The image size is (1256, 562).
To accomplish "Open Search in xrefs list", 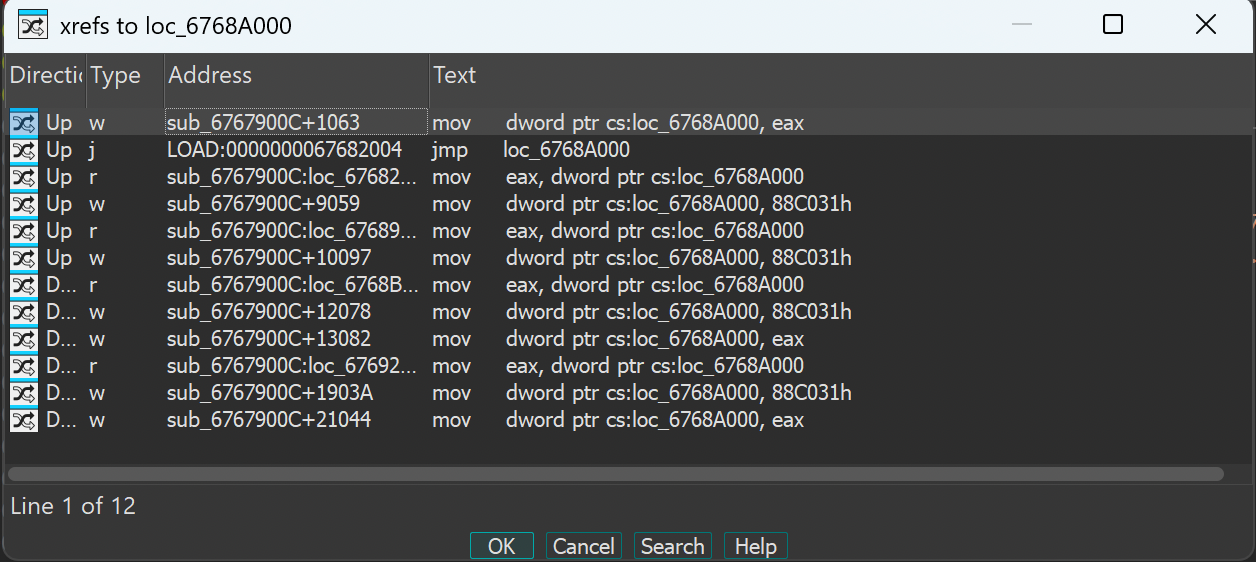I will click(673, 546).
